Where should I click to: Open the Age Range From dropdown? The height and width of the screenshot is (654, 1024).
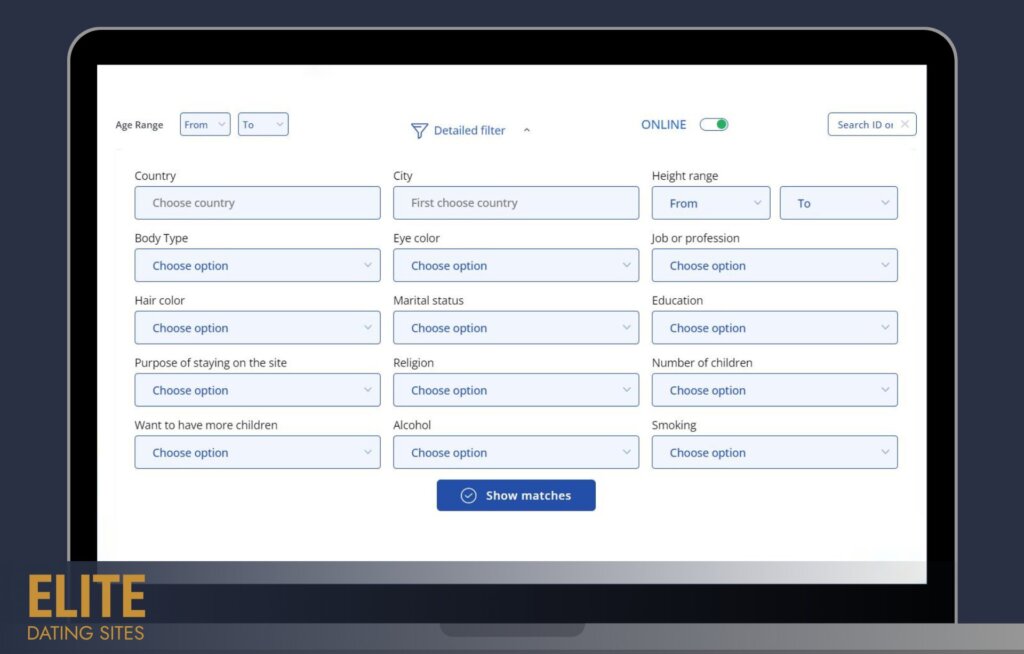tap(204, 124)
